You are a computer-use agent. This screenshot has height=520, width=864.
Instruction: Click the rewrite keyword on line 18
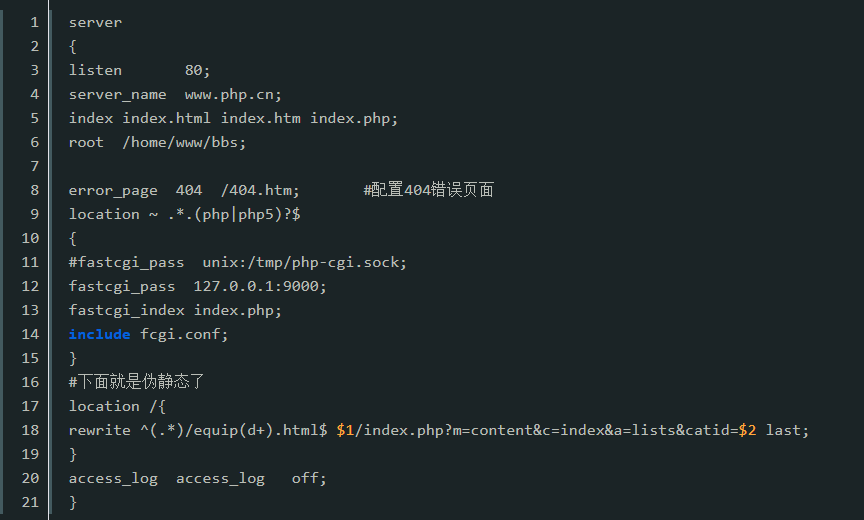tap(99, 430)
